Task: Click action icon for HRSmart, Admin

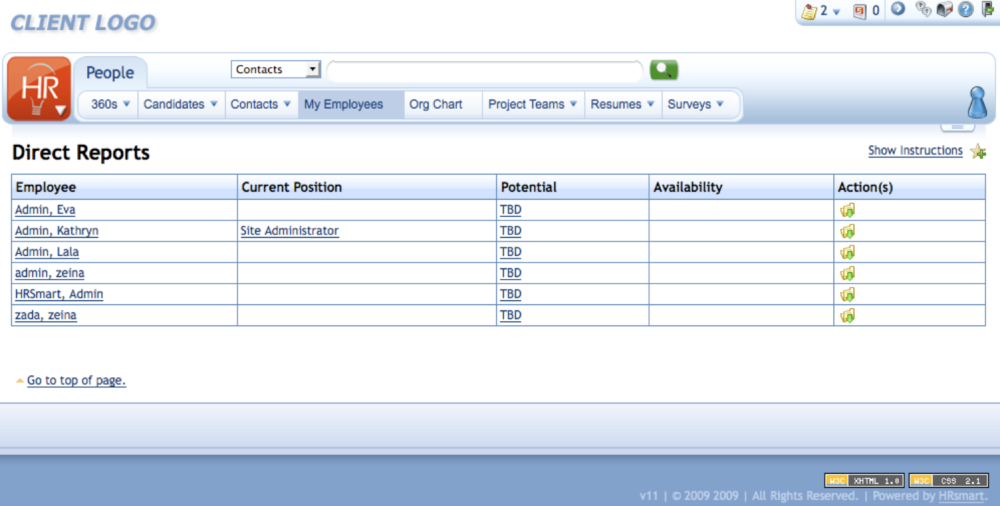Action: tap(848, 294)
